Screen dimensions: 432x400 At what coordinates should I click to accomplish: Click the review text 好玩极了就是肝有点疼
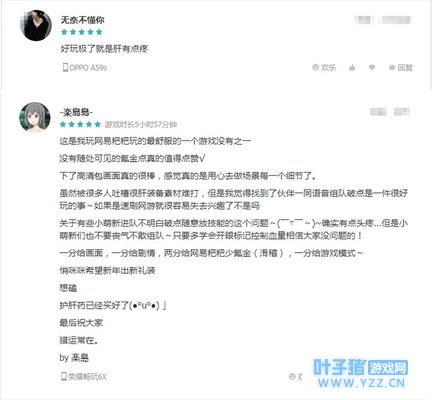[x=104, y=49]
